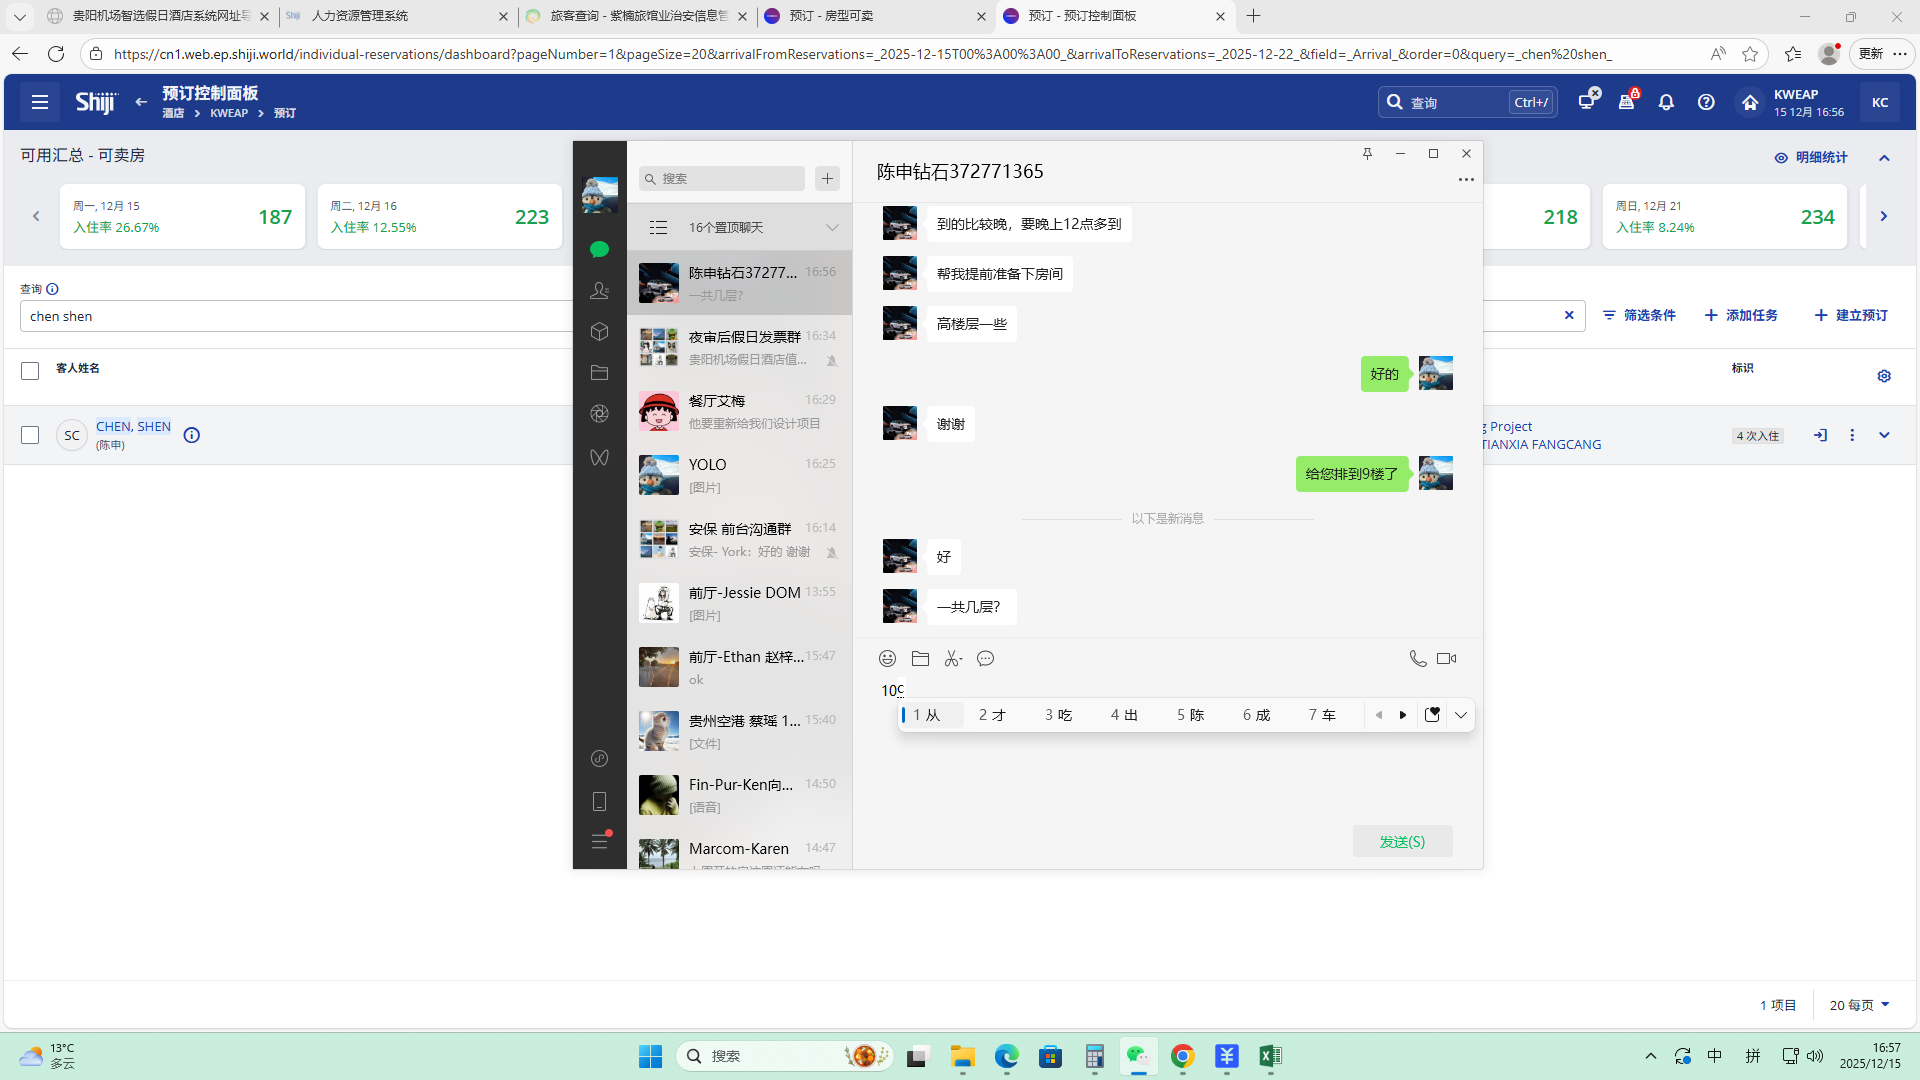This screenshot has width=1920, height=1080.
Task: Click the emoji icon in chat toolbar
Action: (x=887, y=658)
